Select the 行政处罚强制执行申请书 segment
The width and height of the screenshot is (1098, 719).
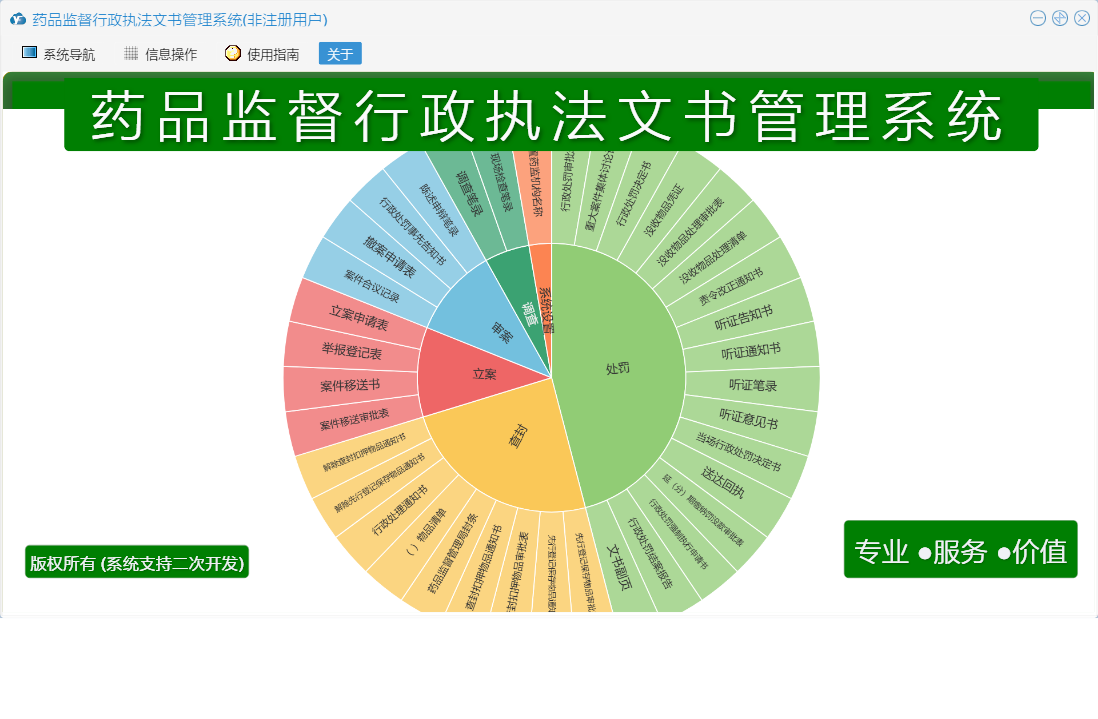click(678, 533)
